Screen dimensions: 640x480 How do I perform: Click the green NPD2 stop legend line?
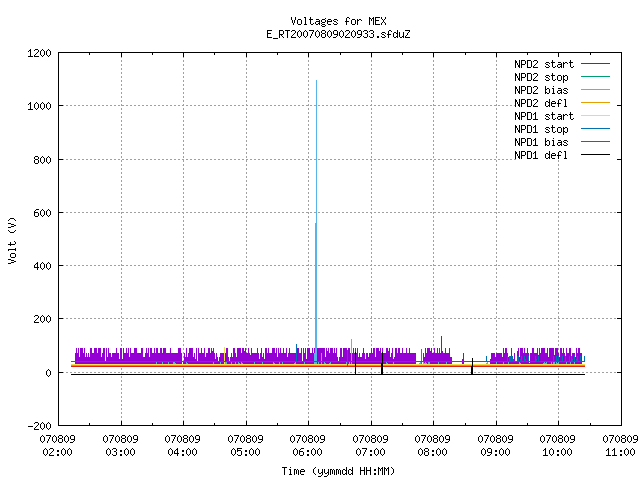click(x=596, y=77)
